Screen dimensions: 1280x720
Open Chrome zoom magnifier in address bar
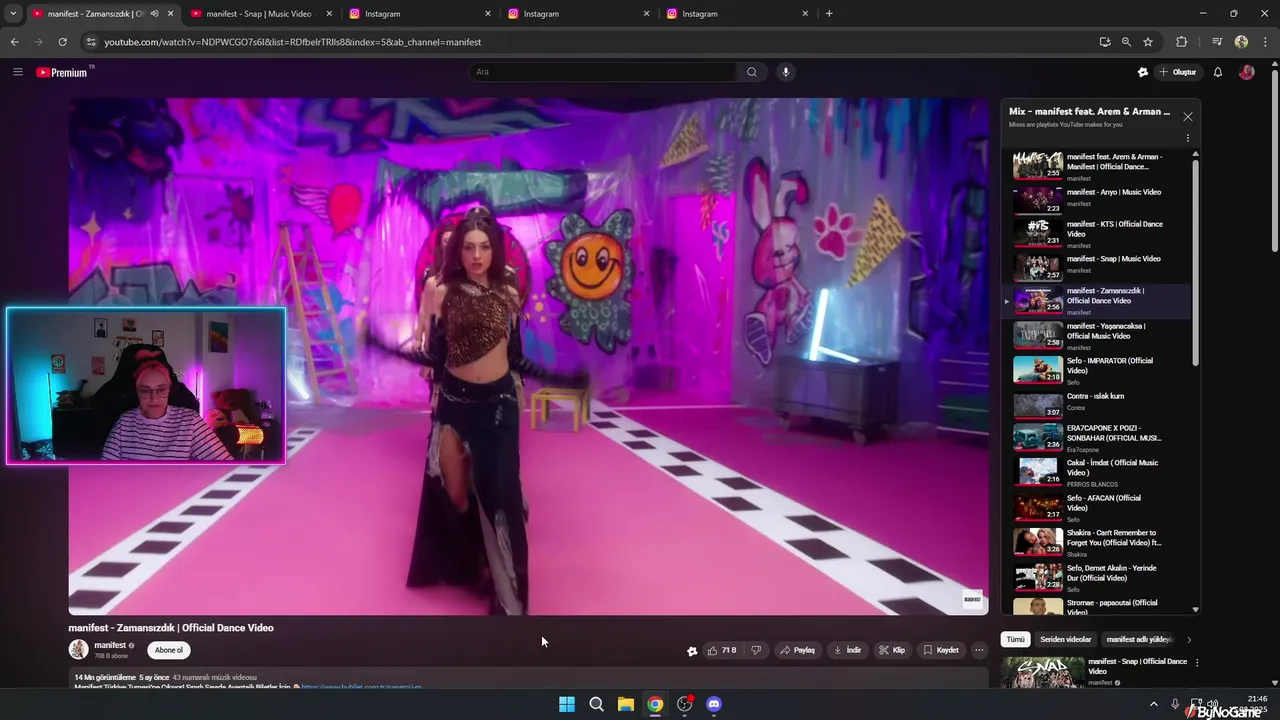1126,42
